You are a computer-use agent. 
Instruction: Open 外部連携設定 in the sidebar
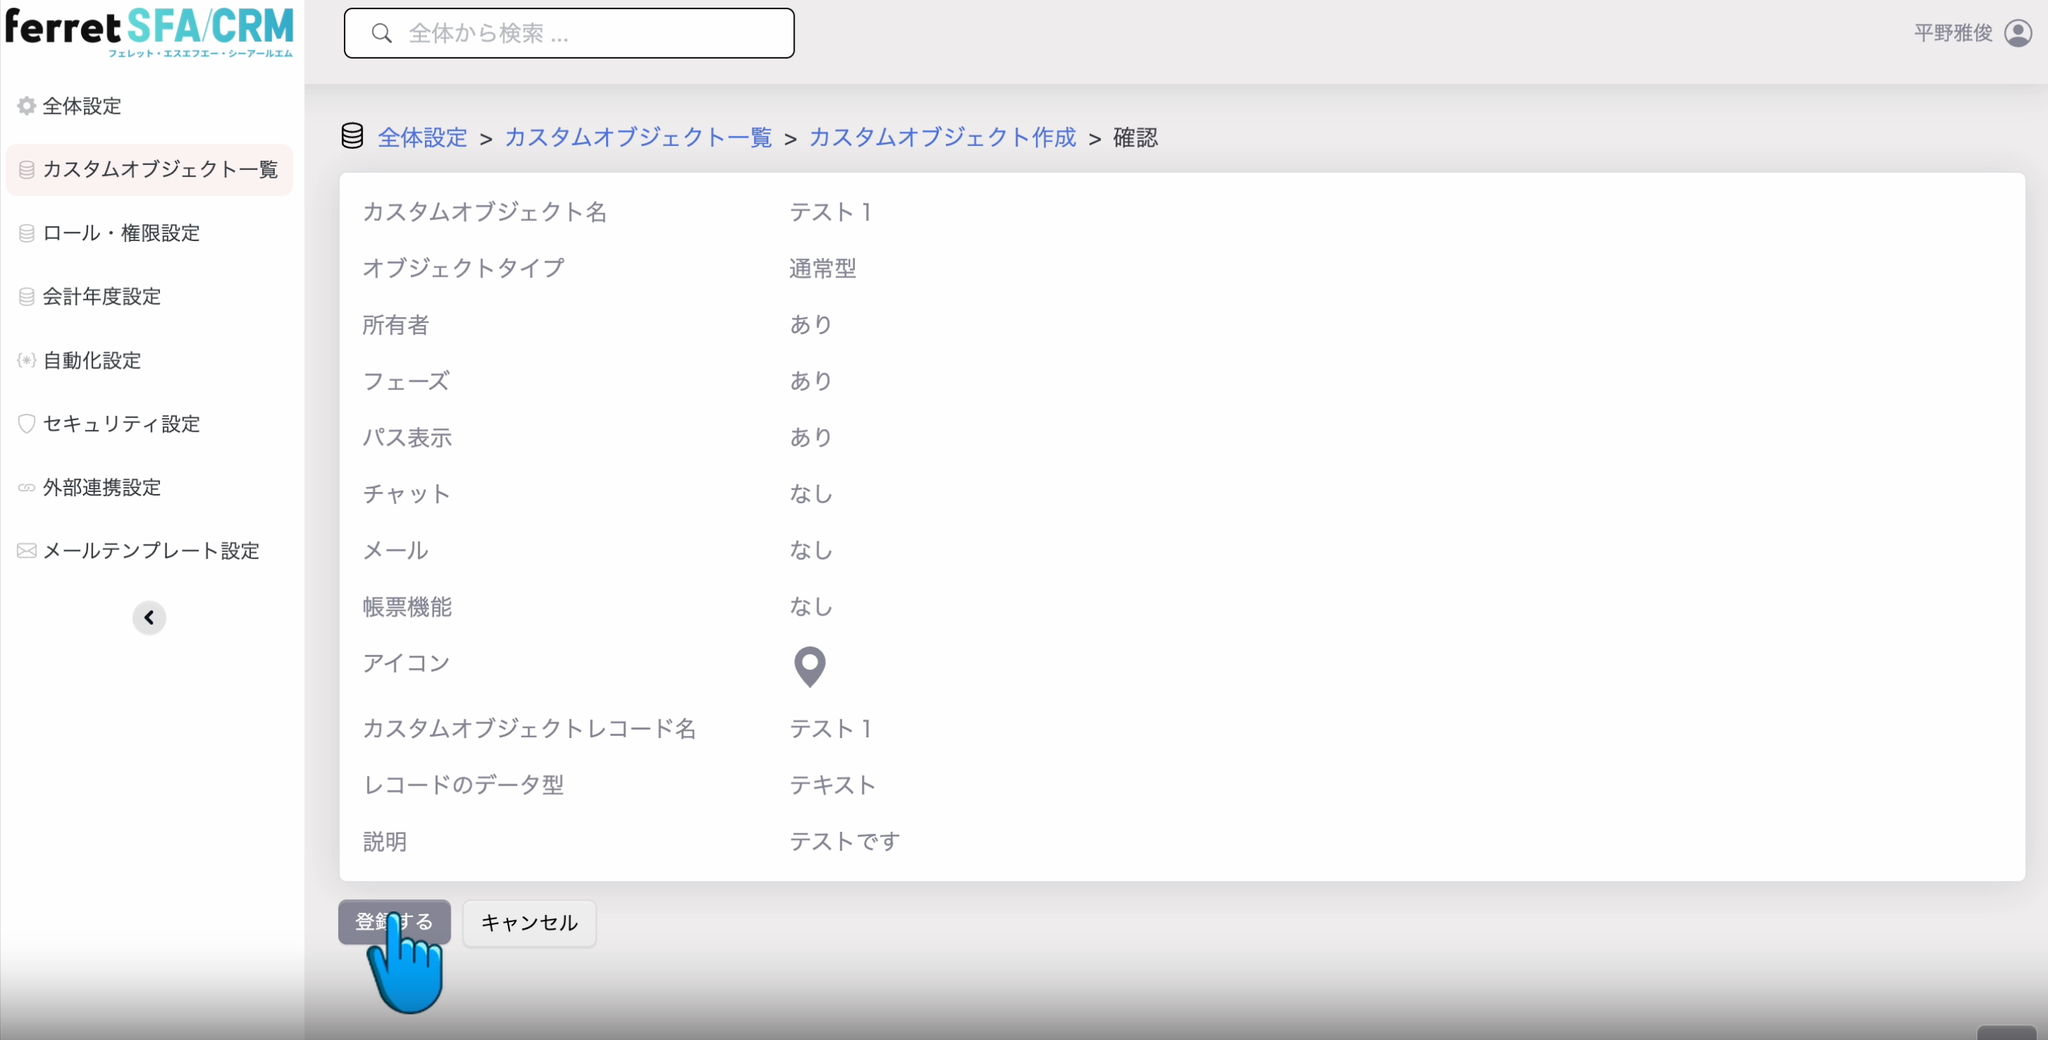click(x=102, y=488)
